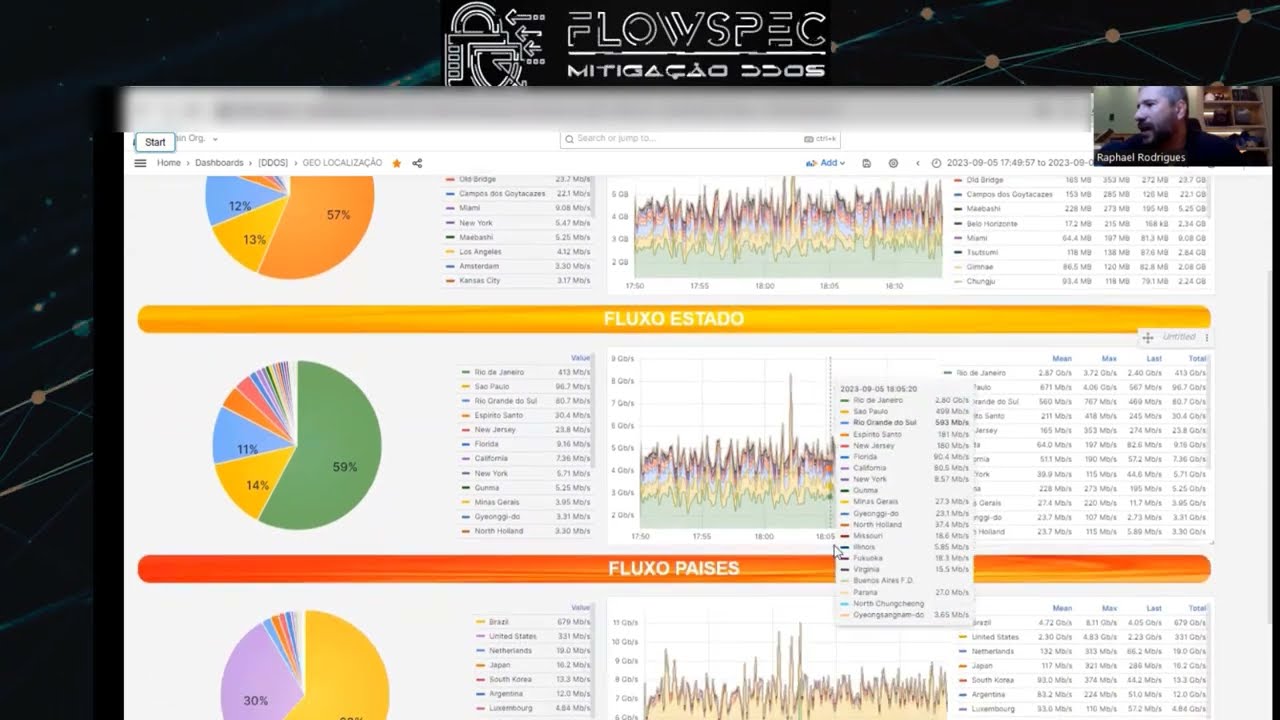1280x720 pixels.
Task: Mark dashboard as favorite with star icon
Action: pyautogui.click(x=396, y=163)
